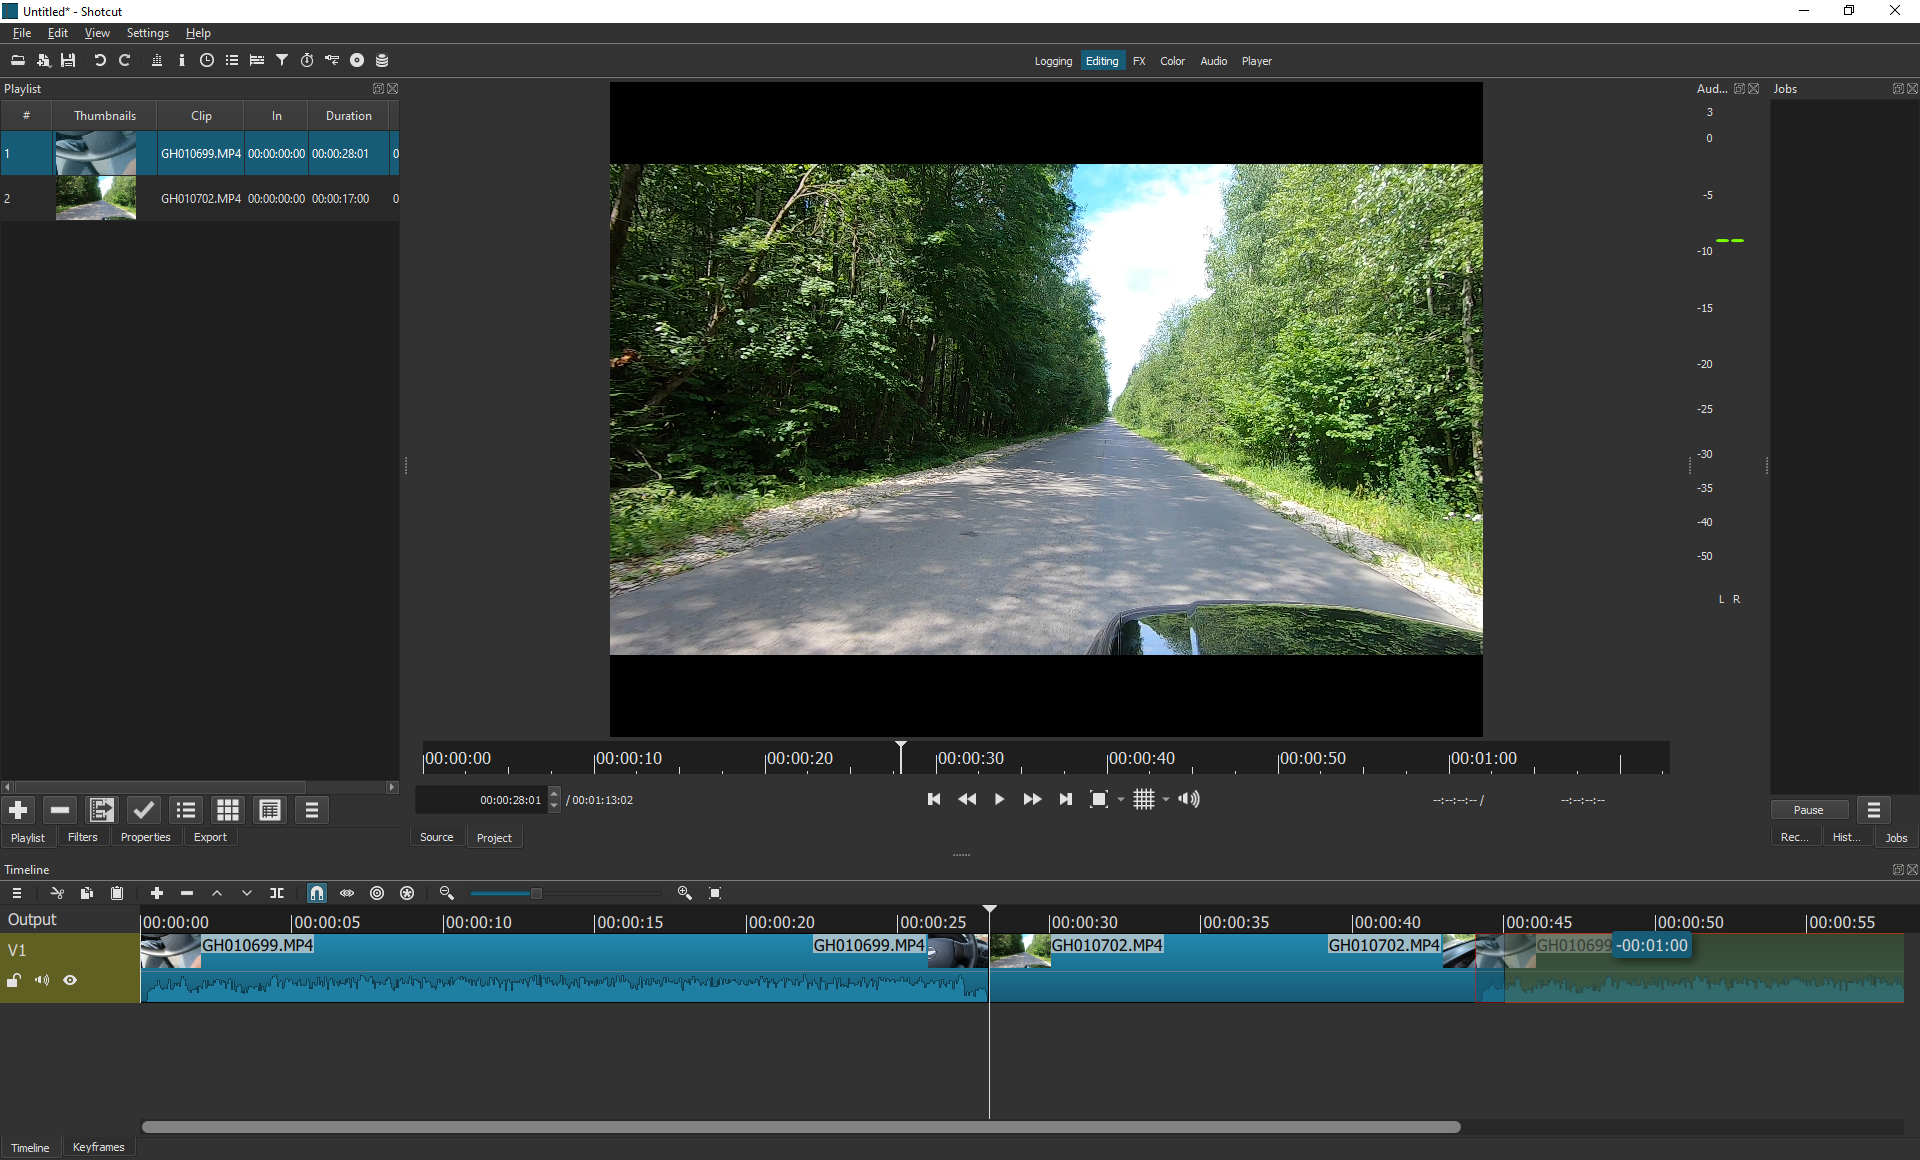
Task: Expand the grid display dropdown arrow
Action: pyautogui.click(x=1166, y=799)
